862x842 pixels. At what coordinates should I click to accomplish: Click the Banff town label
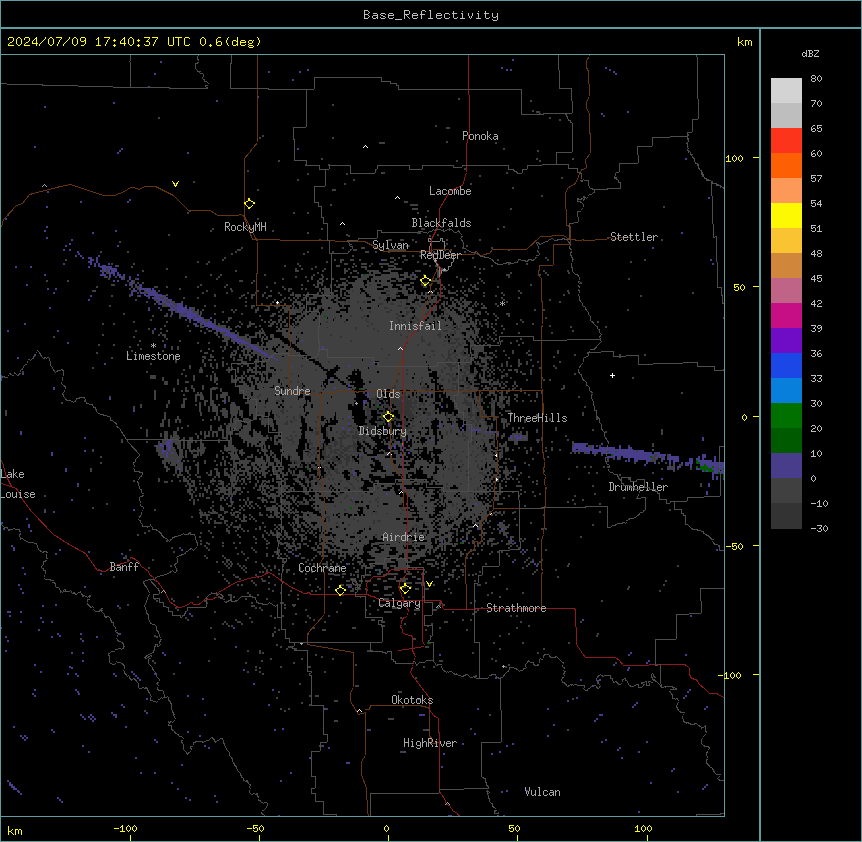click(x=124, y=567)
